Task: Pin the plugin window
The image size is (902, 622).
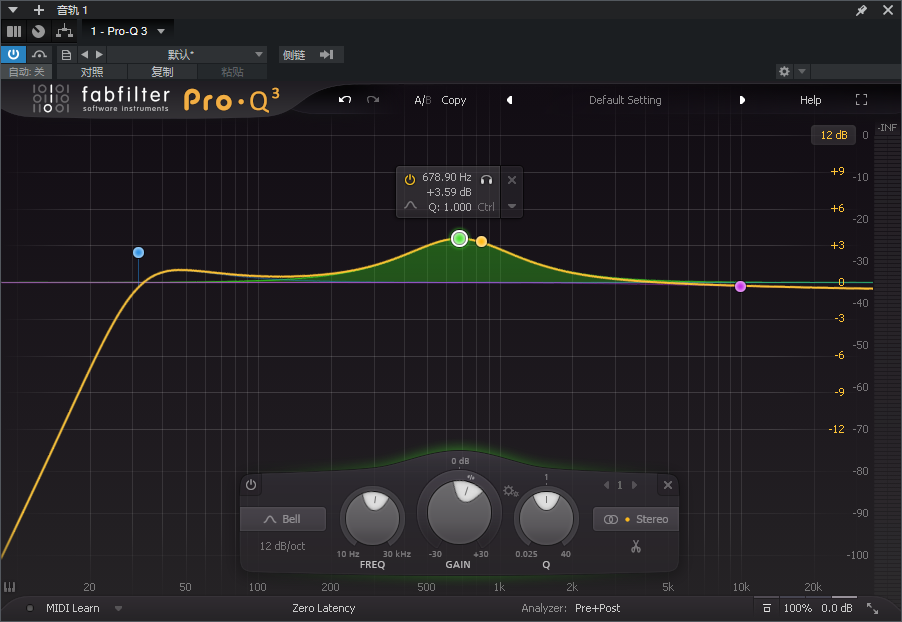Action: 861,10
